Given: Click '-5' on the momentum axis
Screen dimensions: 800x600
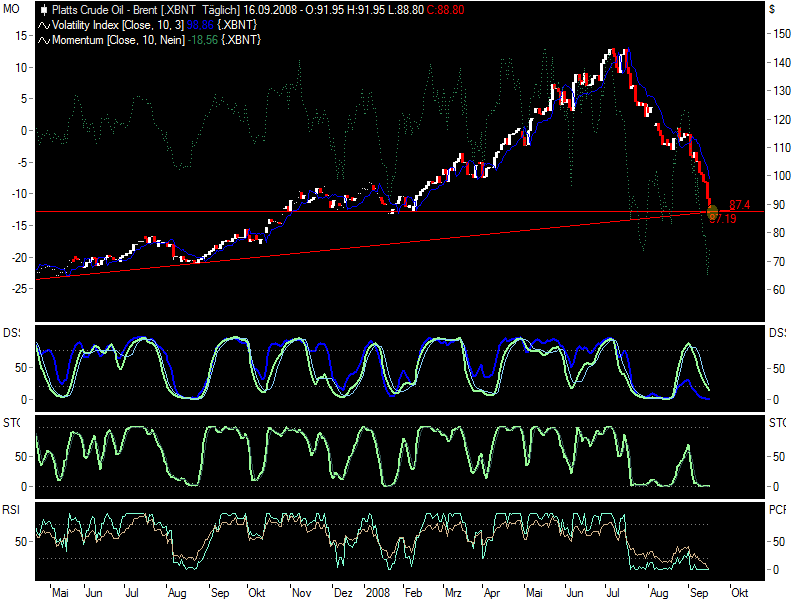Looking at the screenshot, I should [x=20, y=162].
